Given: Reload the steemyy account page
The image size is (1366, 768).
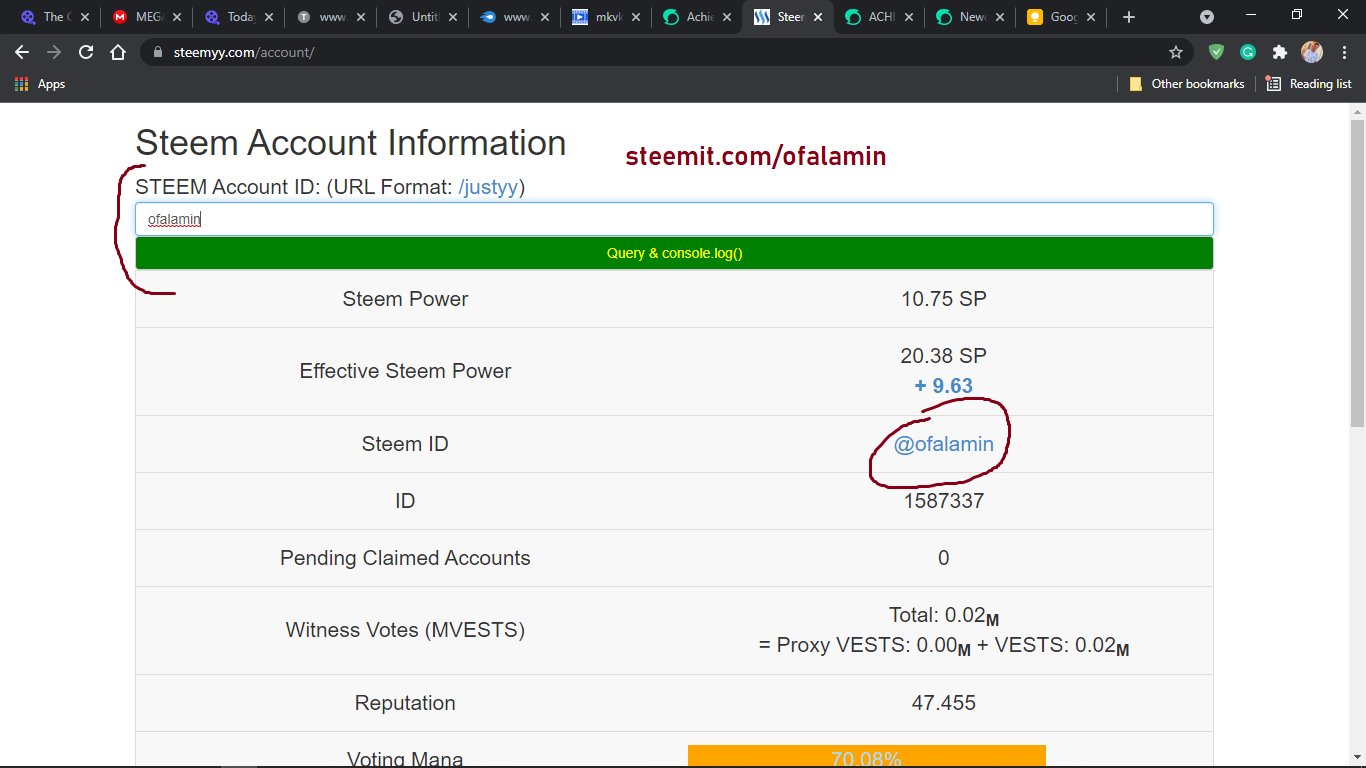Looking at the screenshot, I should [x=86, y=52].
